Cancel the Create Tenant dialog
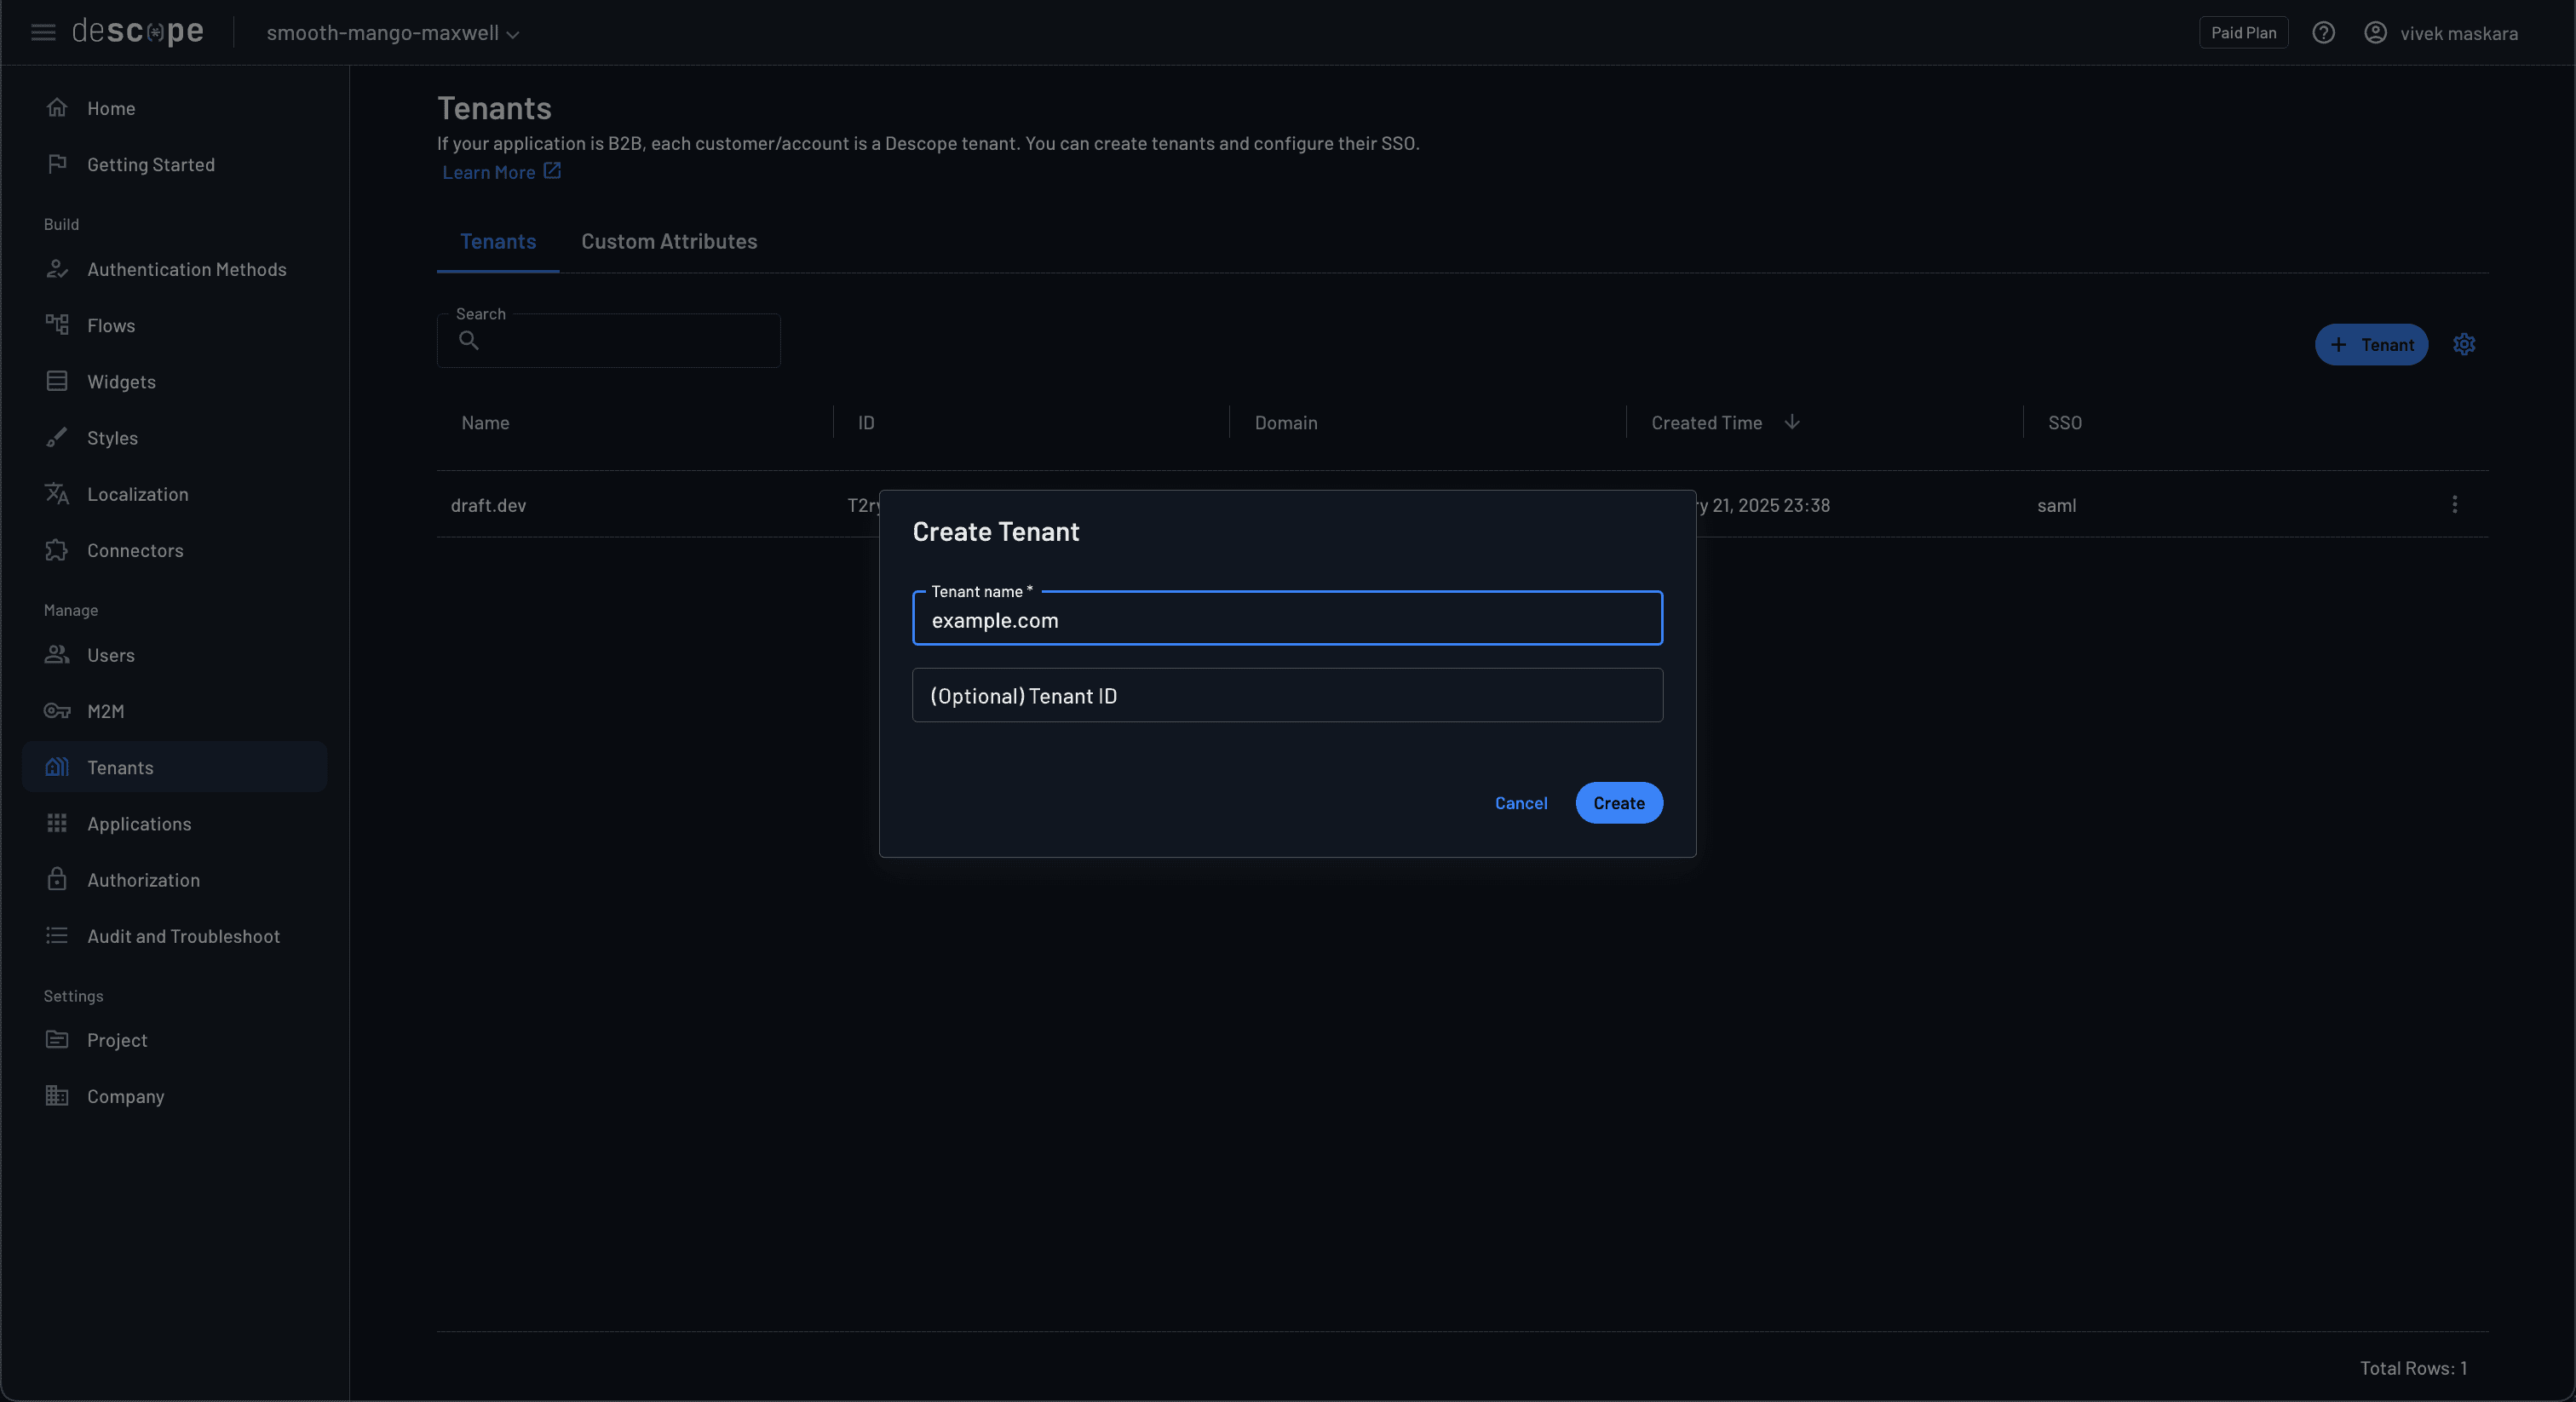 tap(1520, 803)
